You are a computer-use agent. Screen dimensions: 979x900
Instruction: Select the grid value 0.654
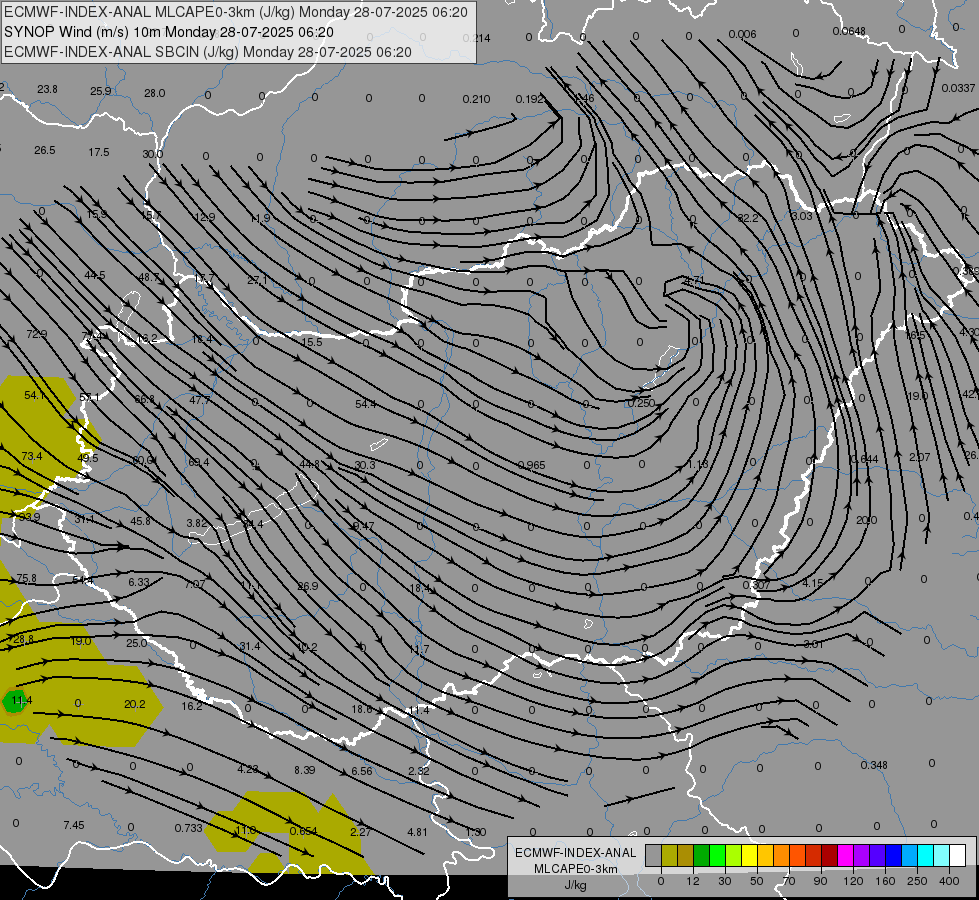click(303, 831)
